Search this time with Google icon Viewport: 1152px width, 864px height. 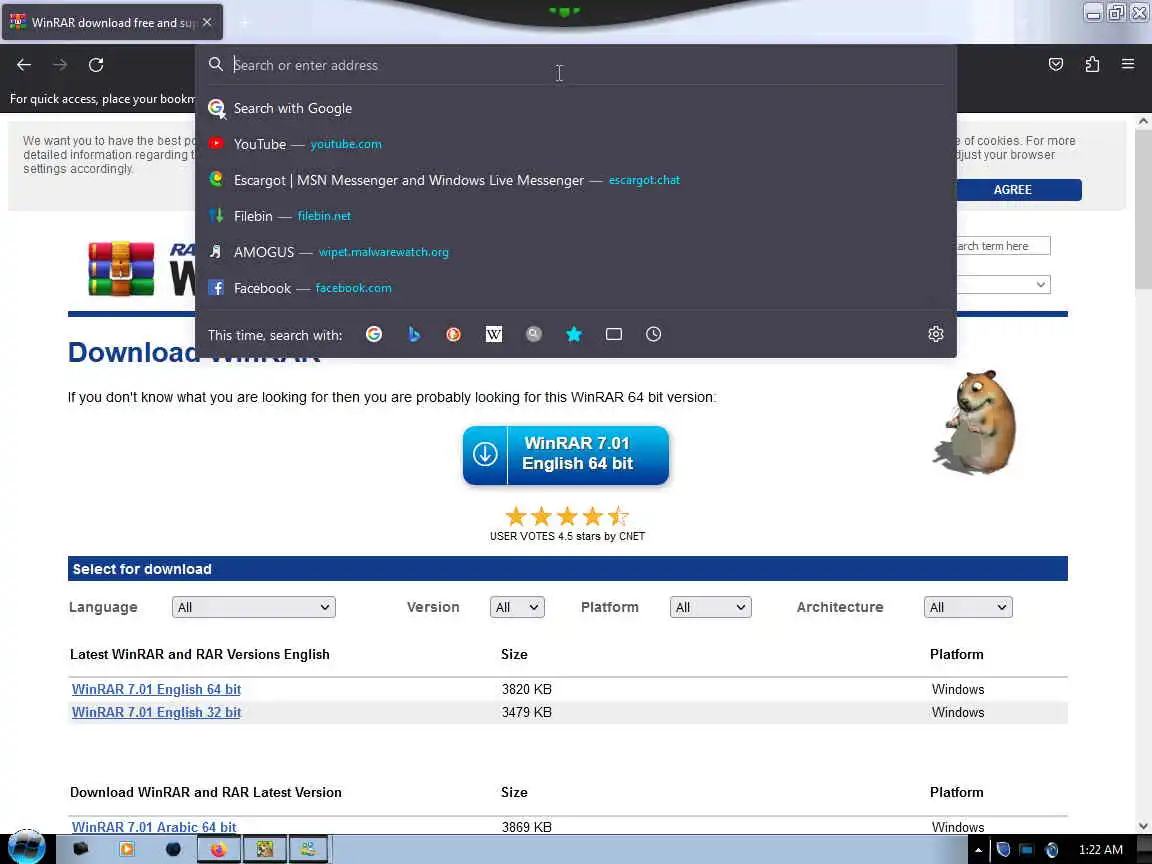(374, 334)
